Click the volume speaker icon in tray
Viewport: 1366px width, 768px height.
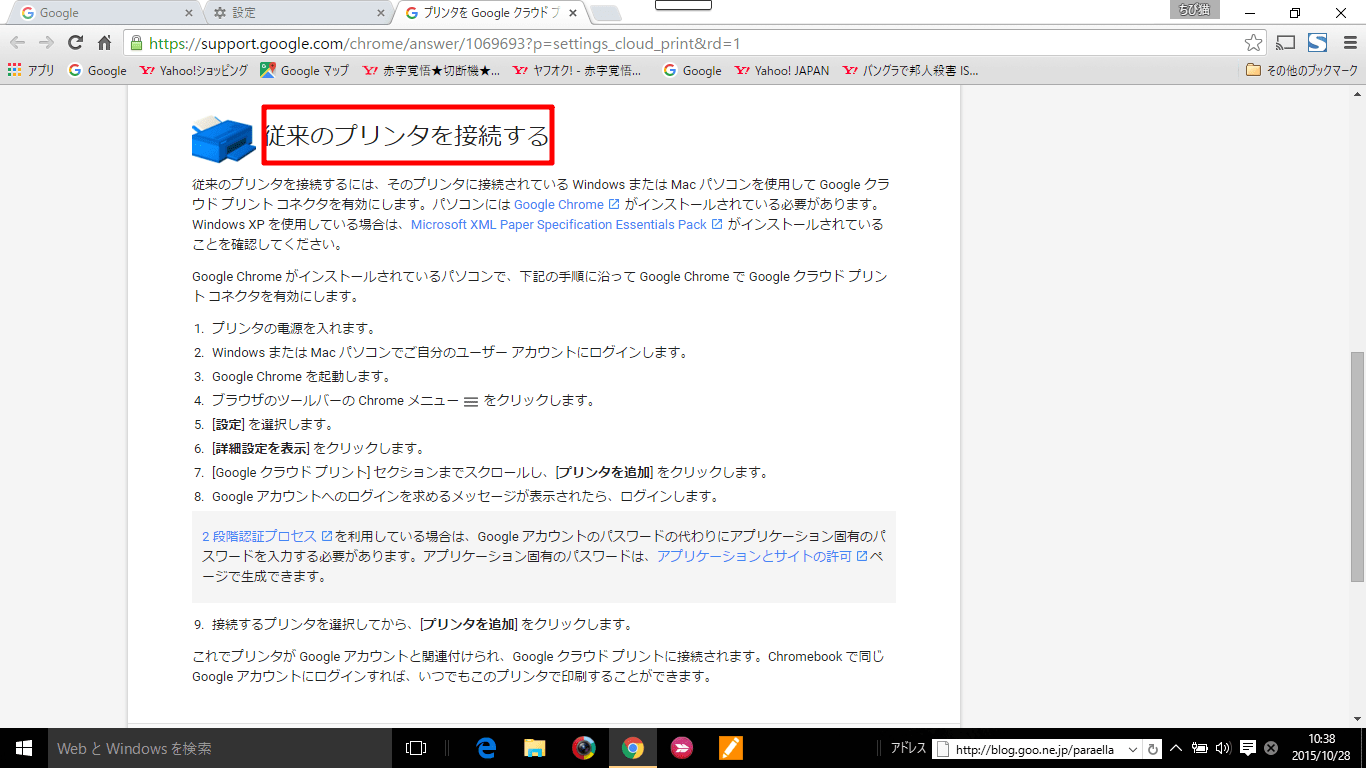coord(1222,748)
